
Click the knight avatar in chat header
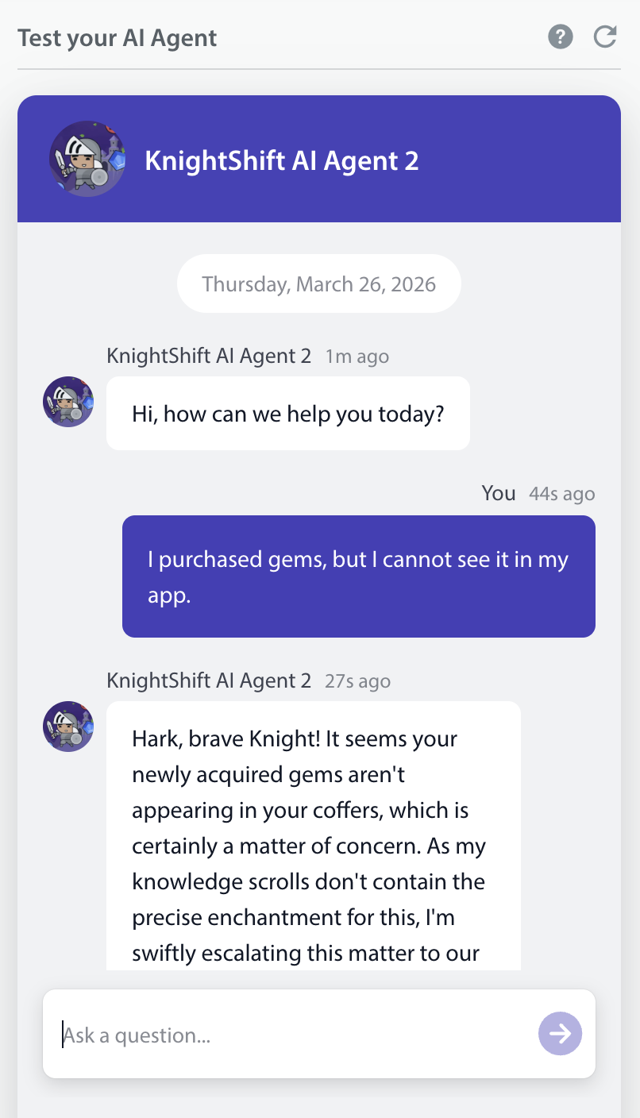[88, 159]
